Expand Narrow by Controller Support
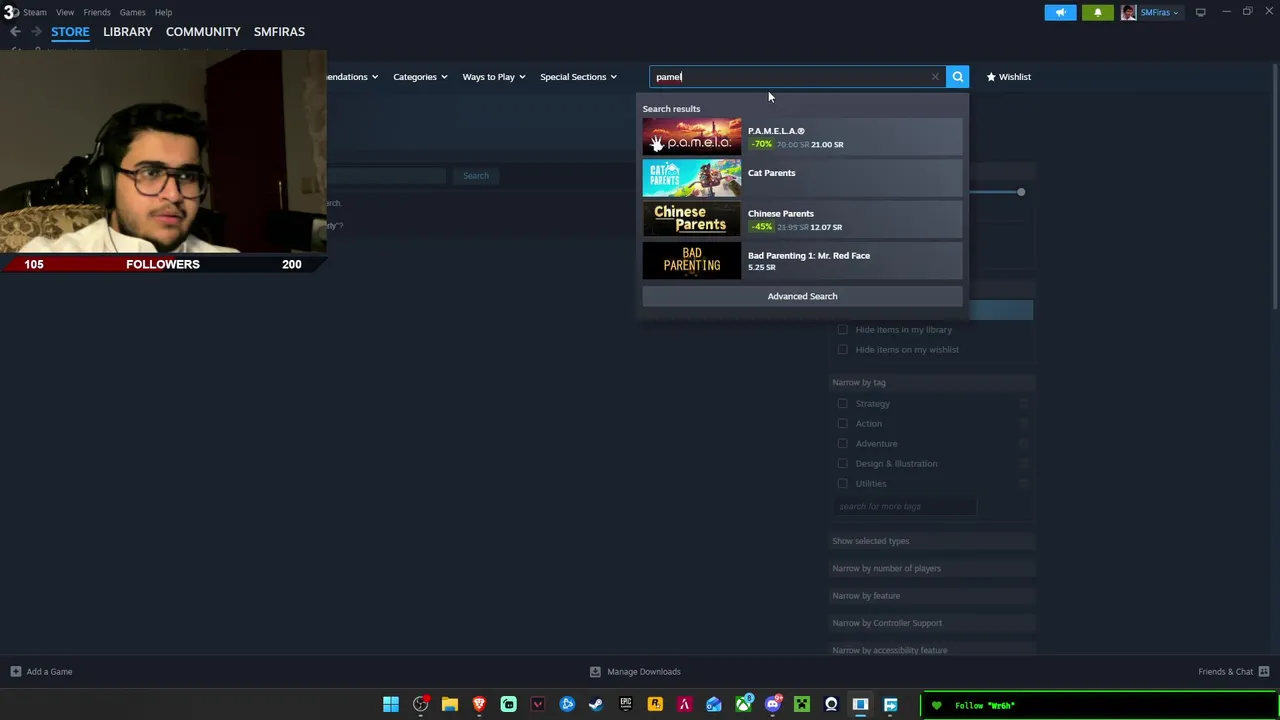This screenshot has height=720, width=1280. coord(932,623)
